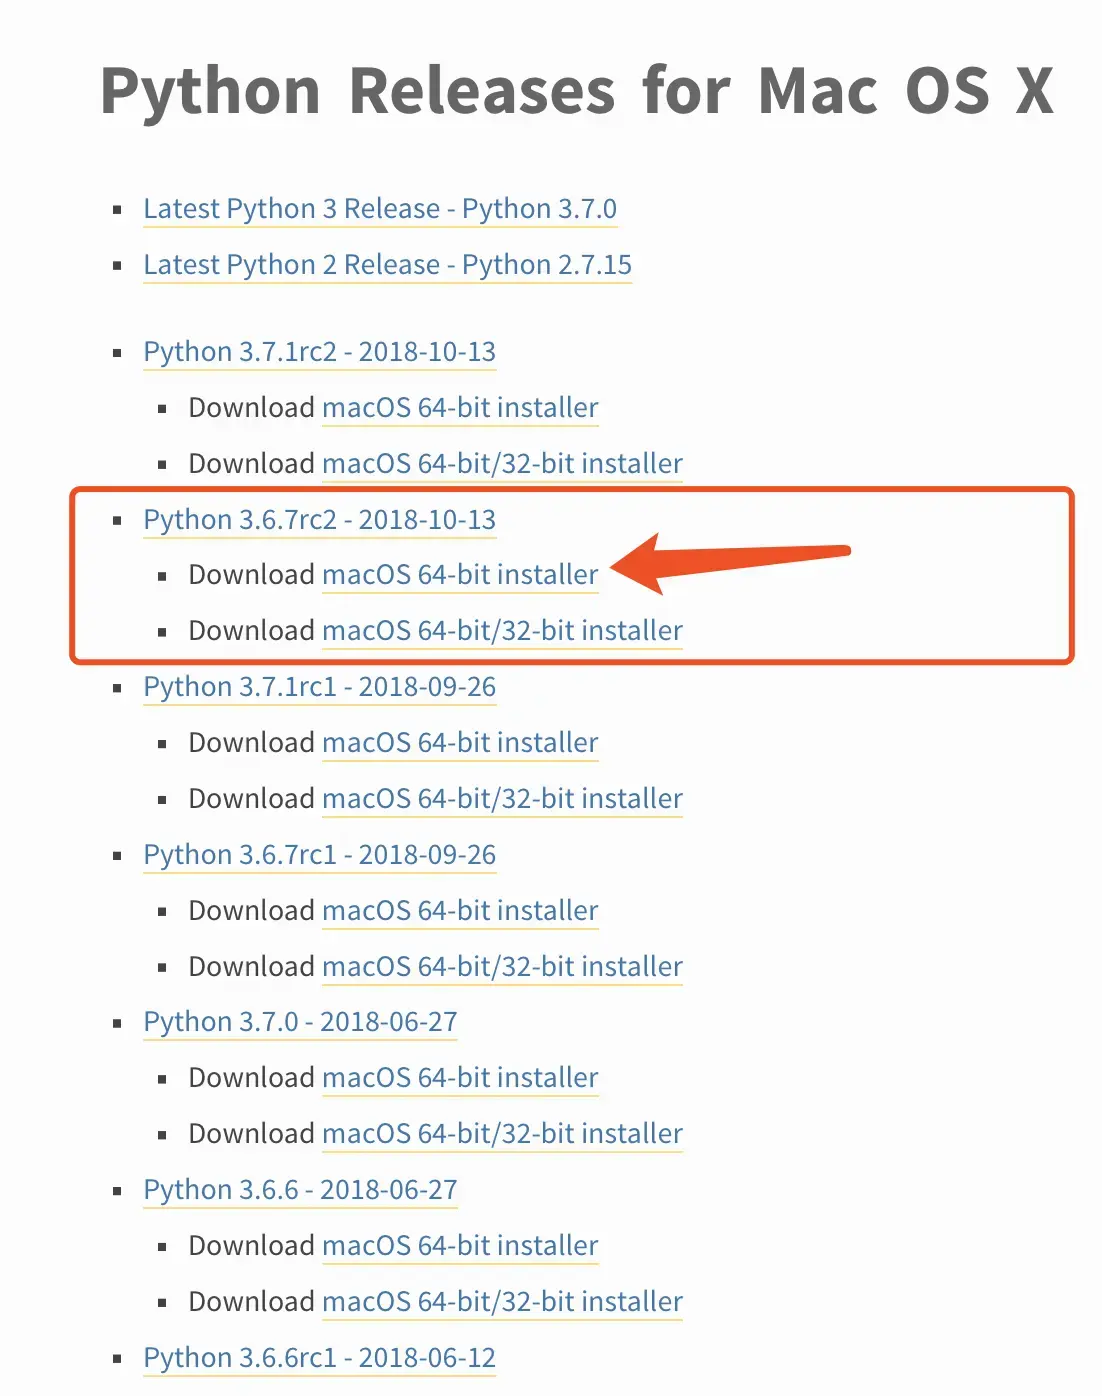
Task: Download macOS 64-bit installer for Python 3.7.0
Action: pyautogui.click(x=460, y=1078)
